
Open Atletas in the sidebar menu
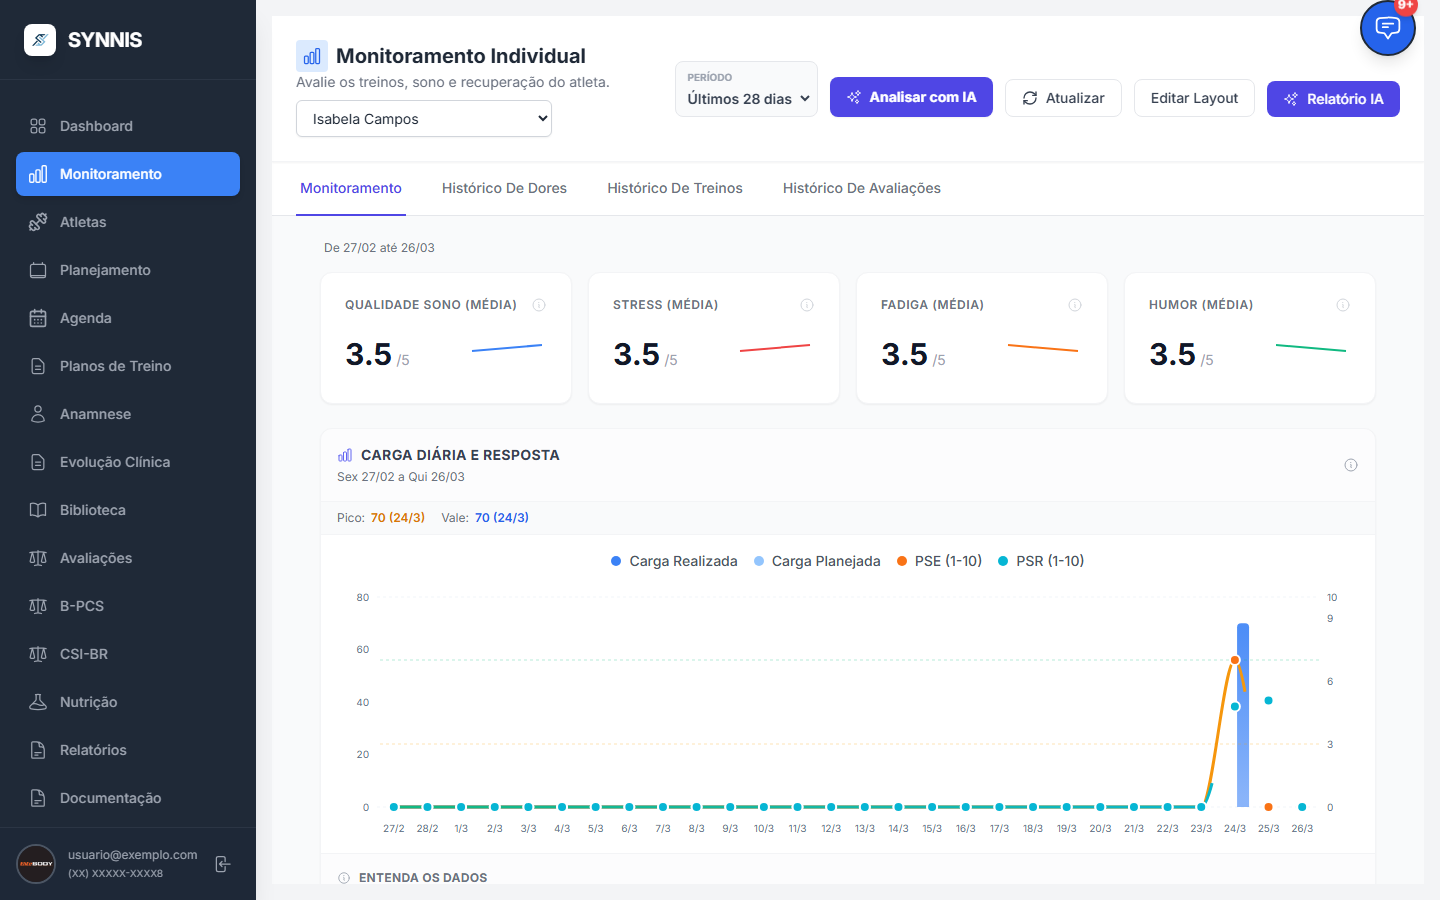point(128,222)
